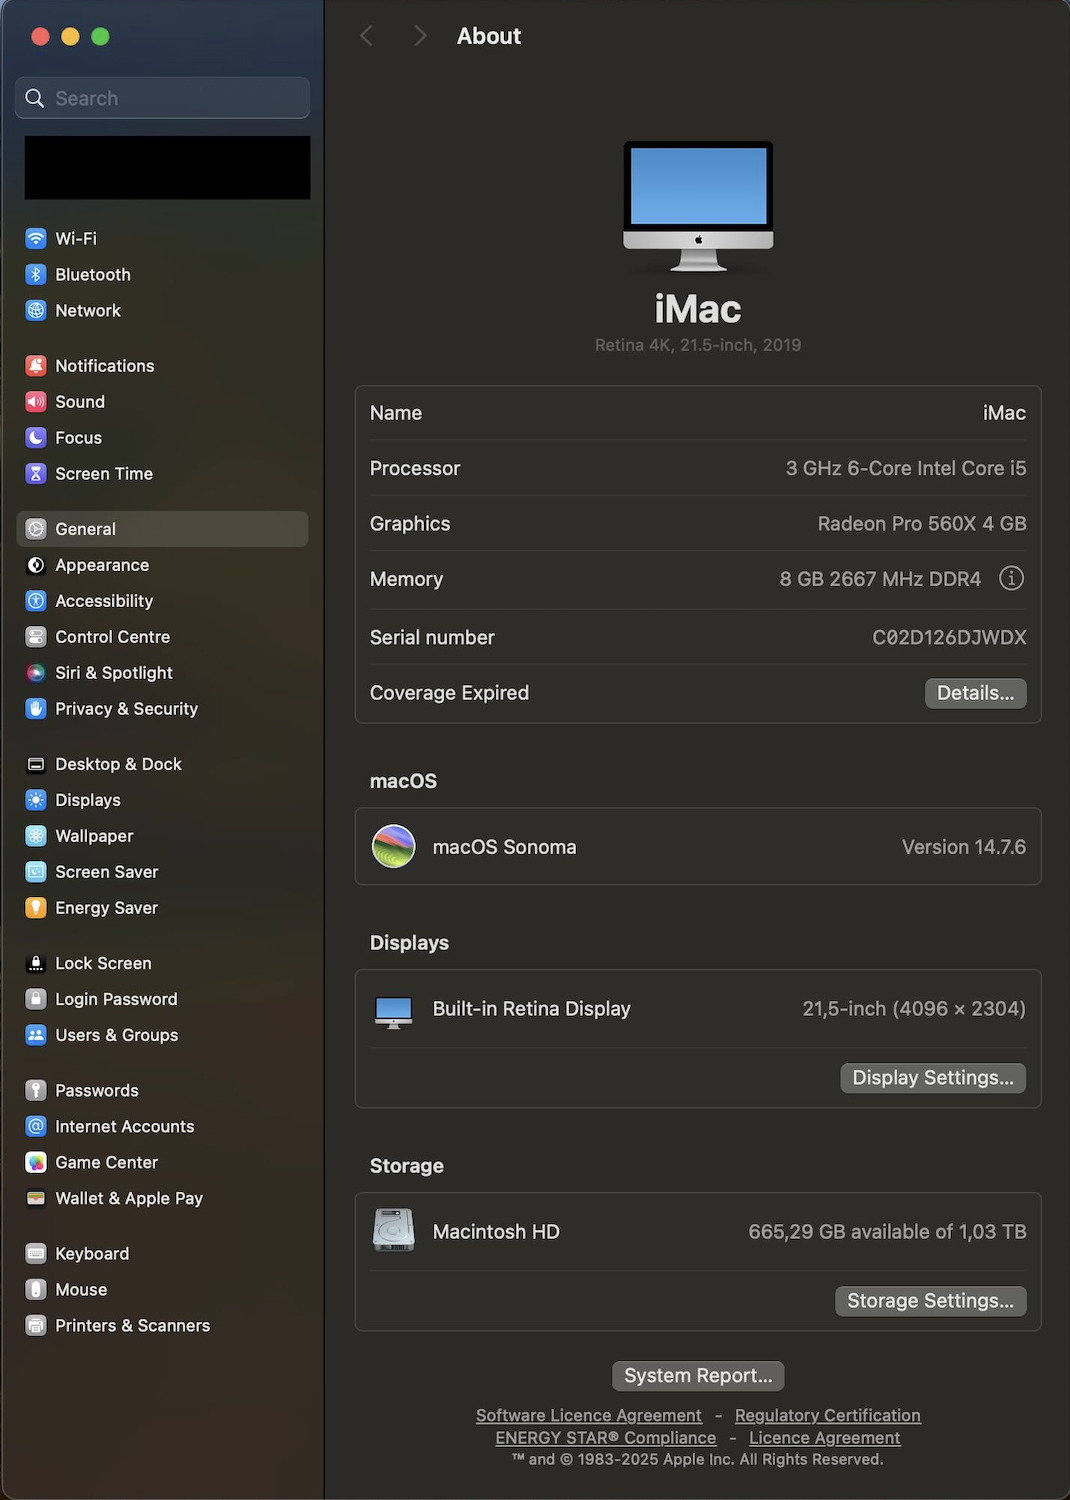Select the Internet Accounts @ icon
The image size is (1070, 1500).
(x=36, y=1125)
